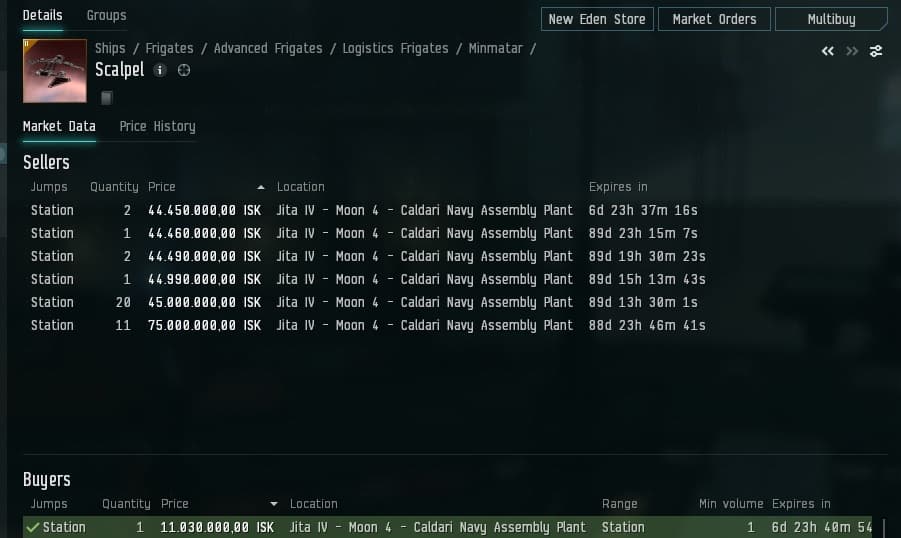
Task: Select the 44.450.000,00 ISK sell order
Action: pos(204,210)
